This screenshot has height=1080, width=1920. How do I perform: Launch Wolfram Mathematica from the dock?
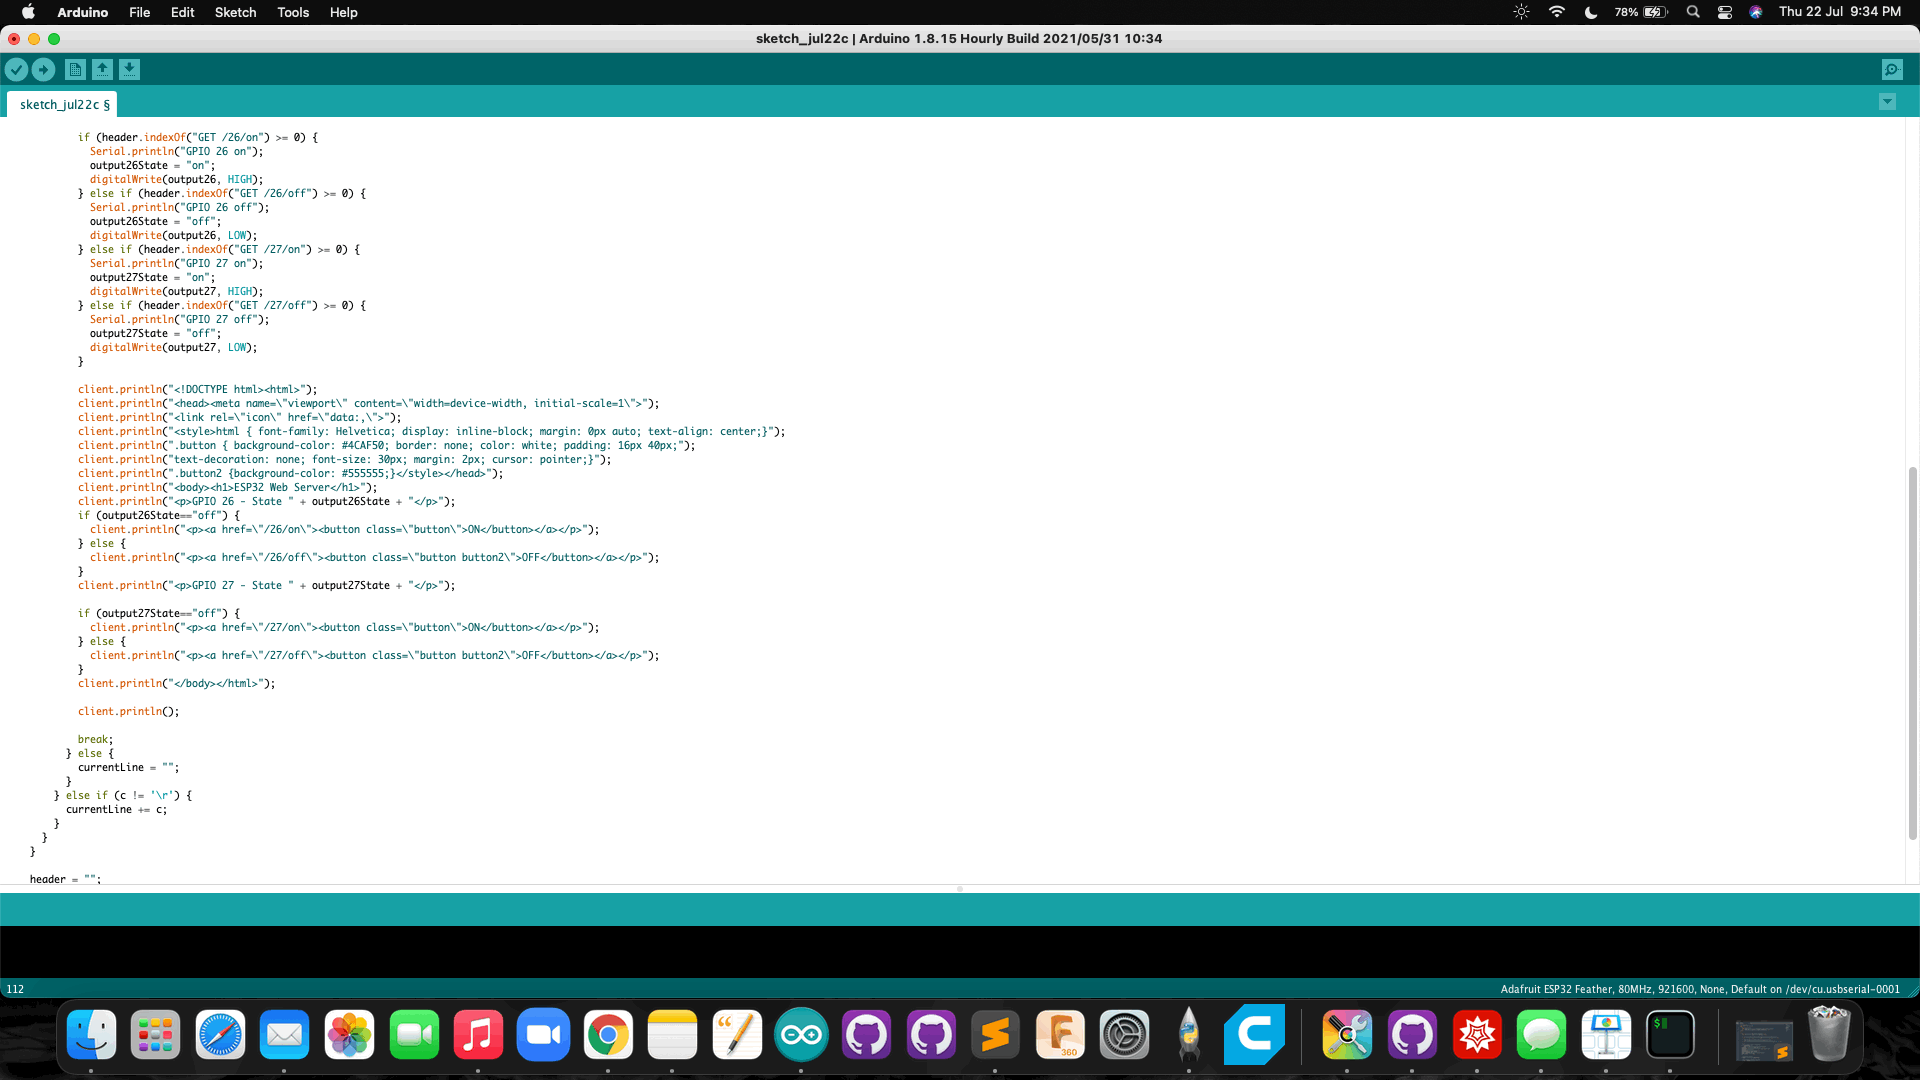[1477, 1034]
